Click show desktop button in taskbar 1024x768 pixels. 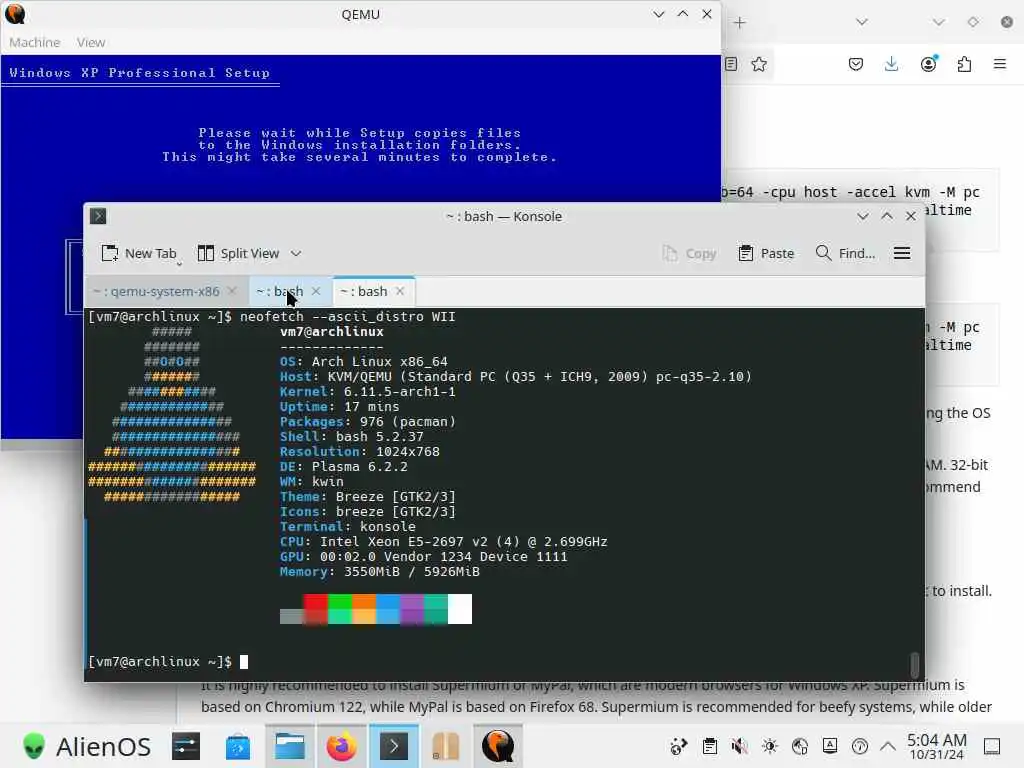pos(992,746)
